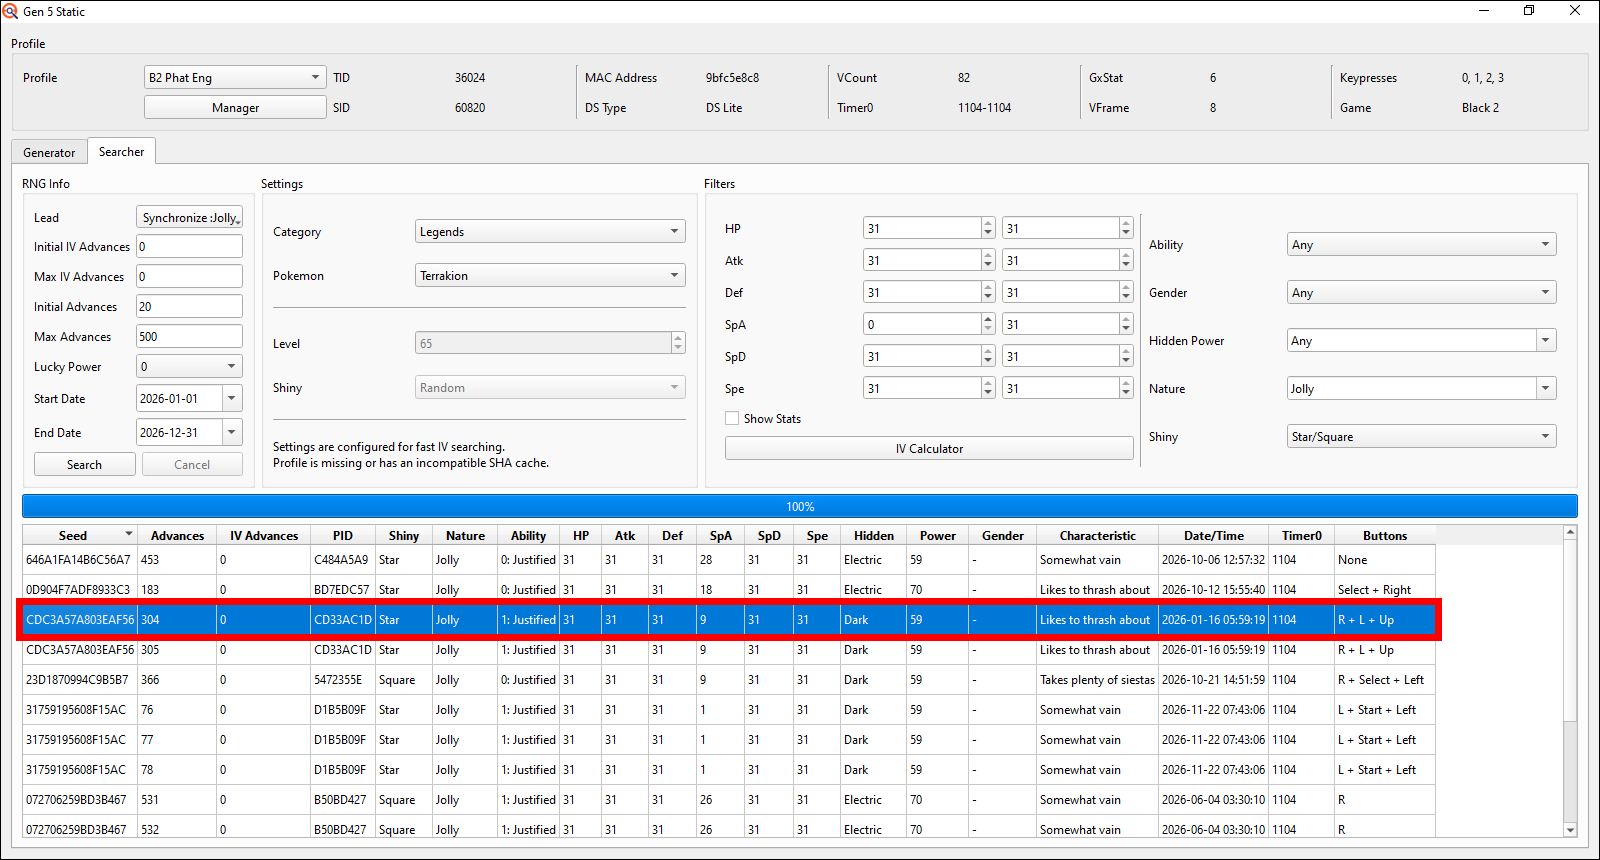Decrease the SpA maximum value spinner

tap(1126, 329)
